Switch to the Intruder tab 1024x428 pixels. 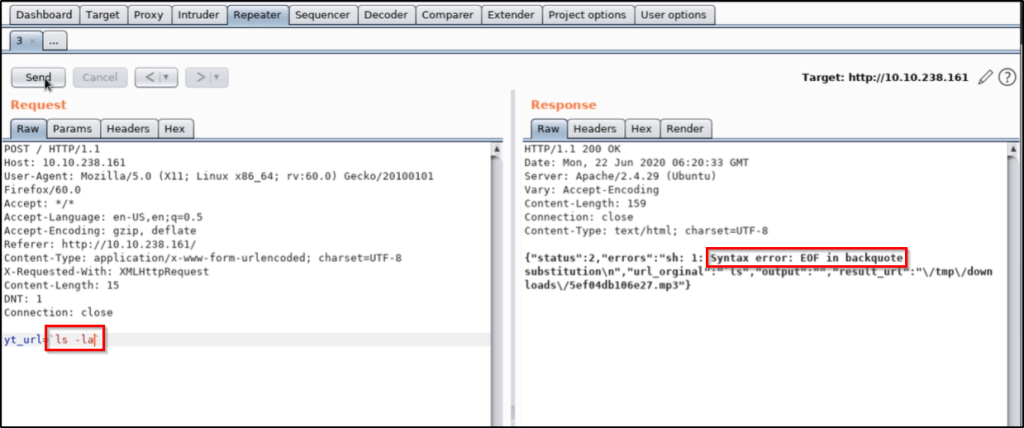point(198,15)
